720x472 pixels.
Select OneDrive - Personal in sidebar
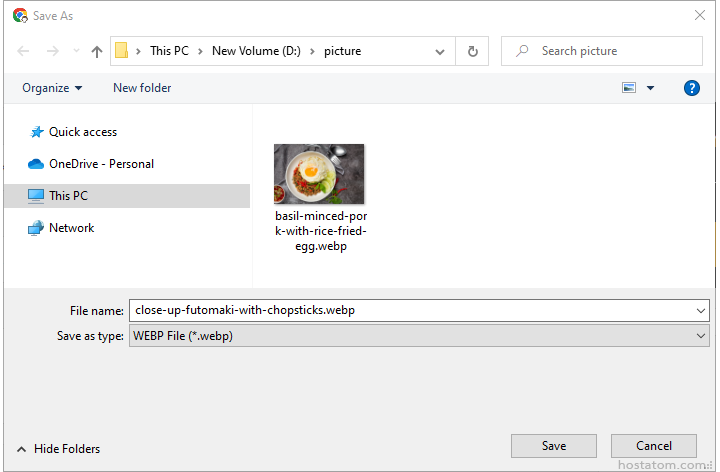pyautogui.click(x=100, y=164)
